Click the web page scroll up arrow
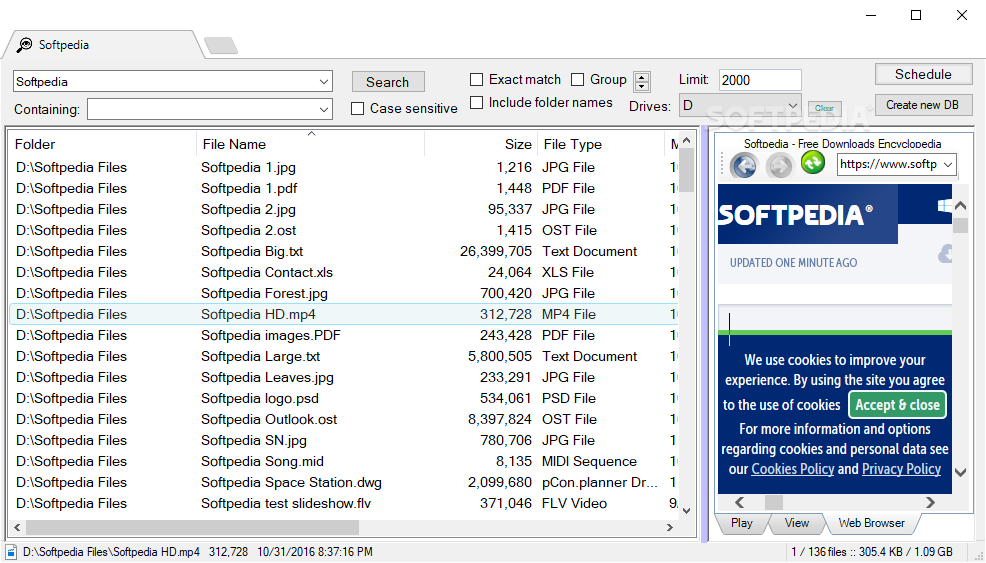 coord(960,205)
